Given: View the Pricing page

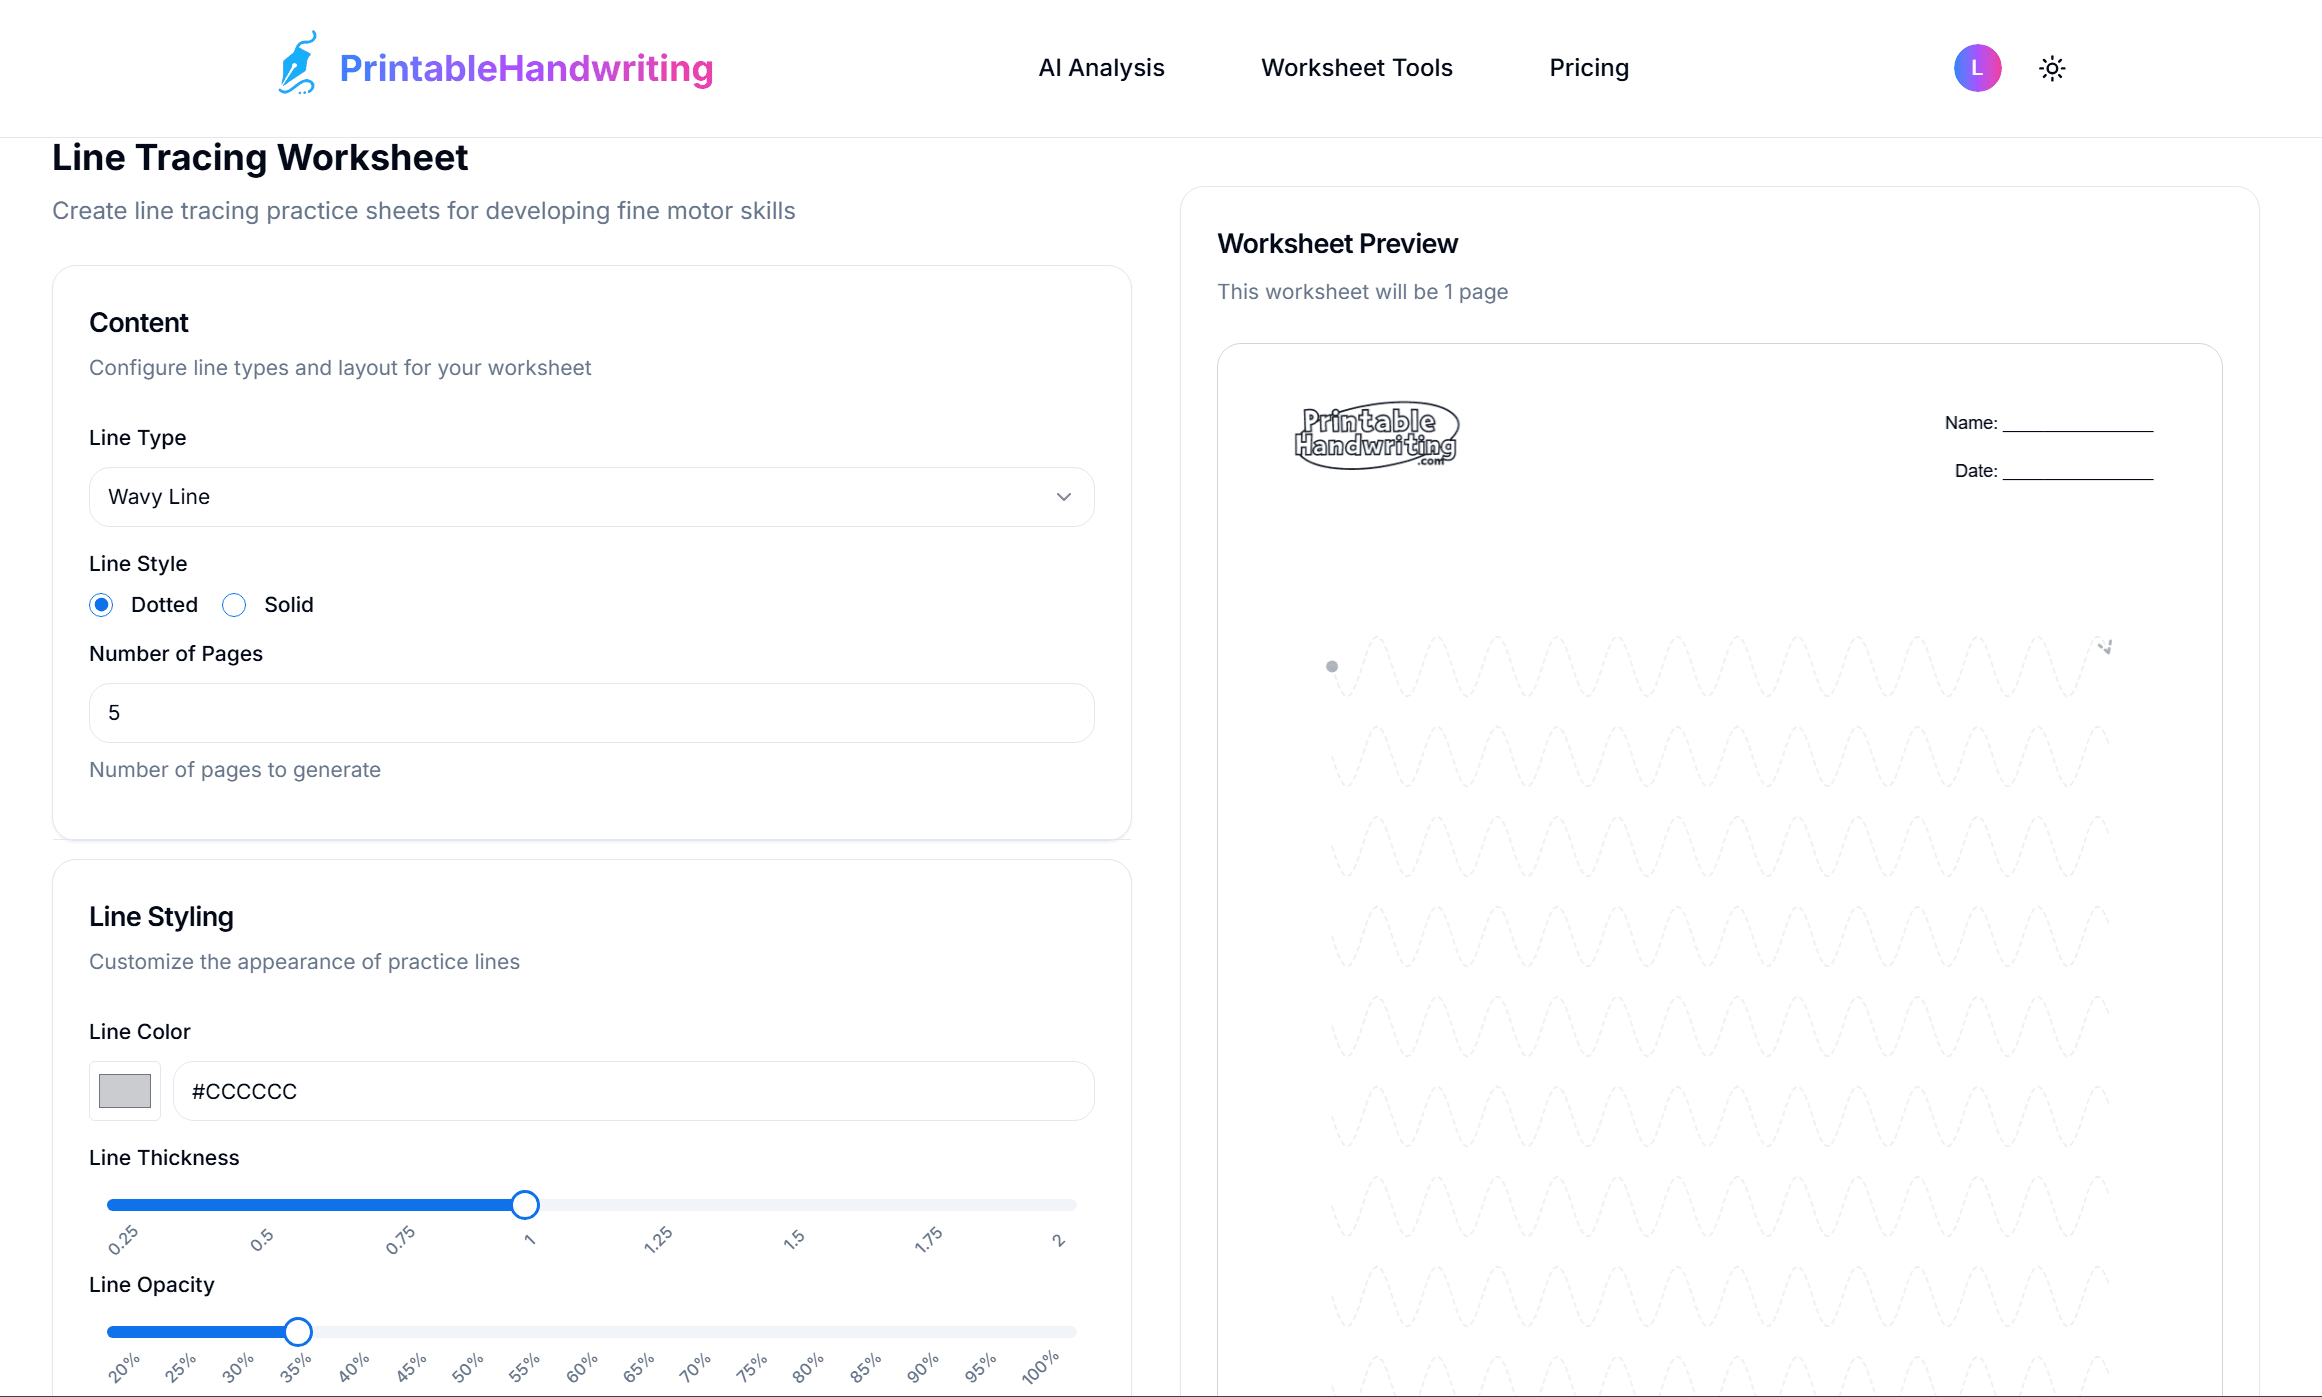Looking at the screenshot, I should (x=1588, y=68).
